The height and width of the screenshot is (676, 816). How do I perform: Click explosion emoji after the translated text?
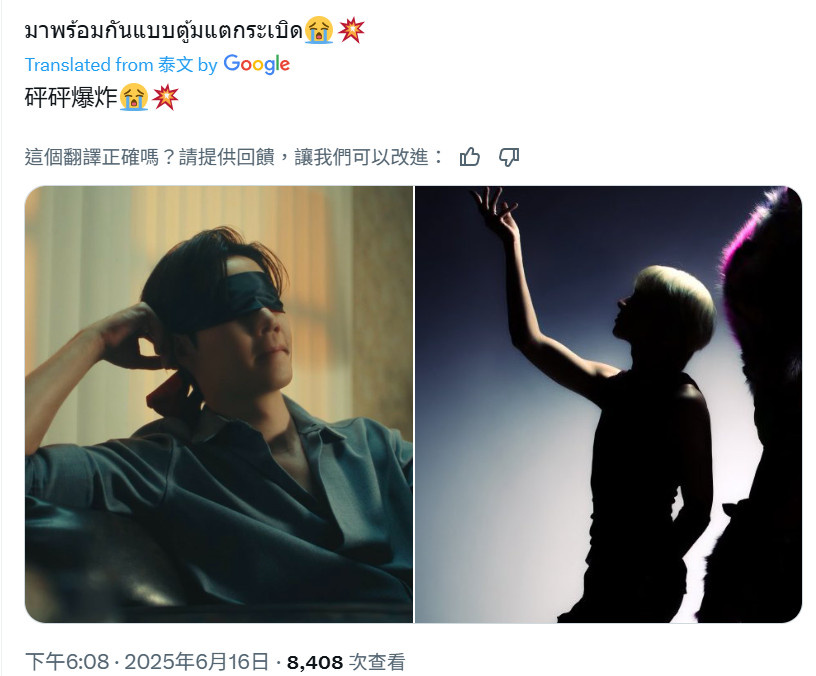pyautogui.click(x=165, y=97)
